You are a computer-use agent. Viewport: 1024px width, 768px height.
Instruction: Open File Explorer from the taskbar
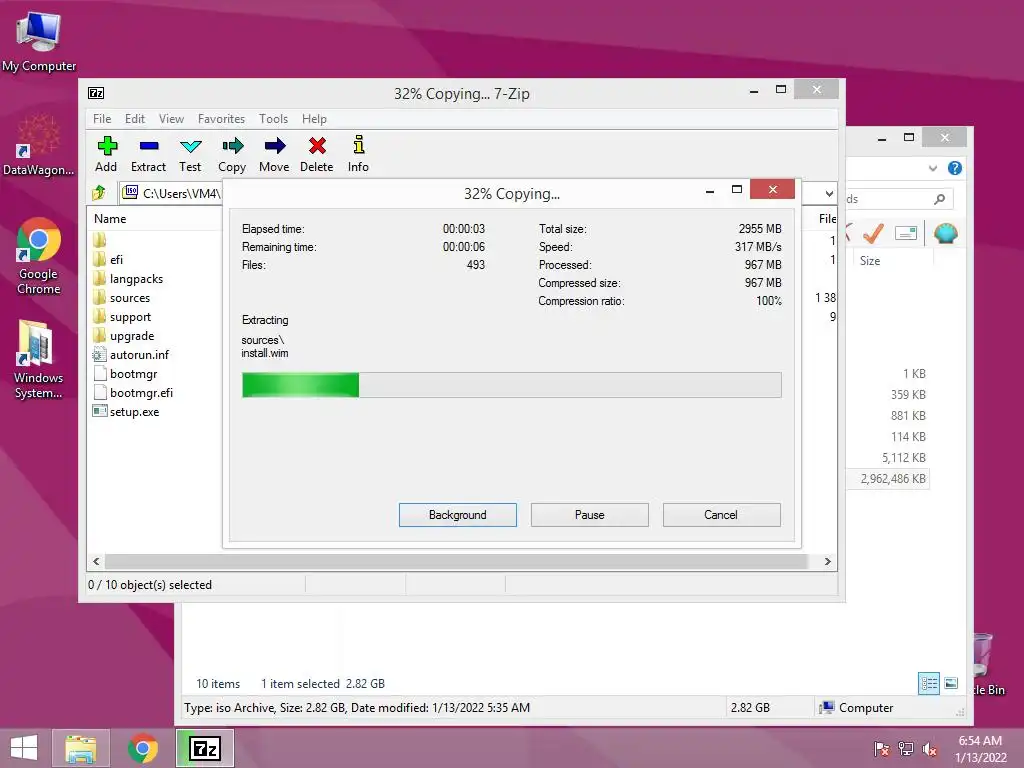pos(81,748)
